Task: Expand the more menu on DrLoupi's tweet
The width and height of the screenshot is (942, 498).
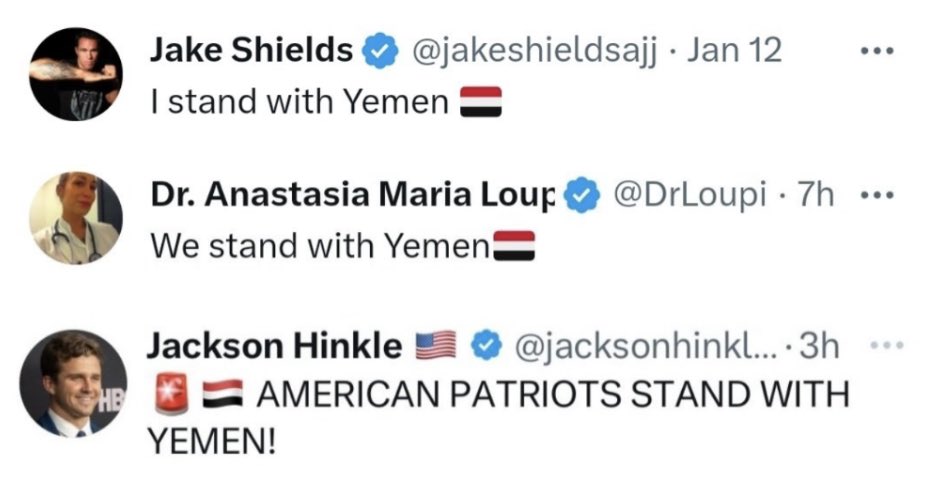Action: [x=879, y=195]
